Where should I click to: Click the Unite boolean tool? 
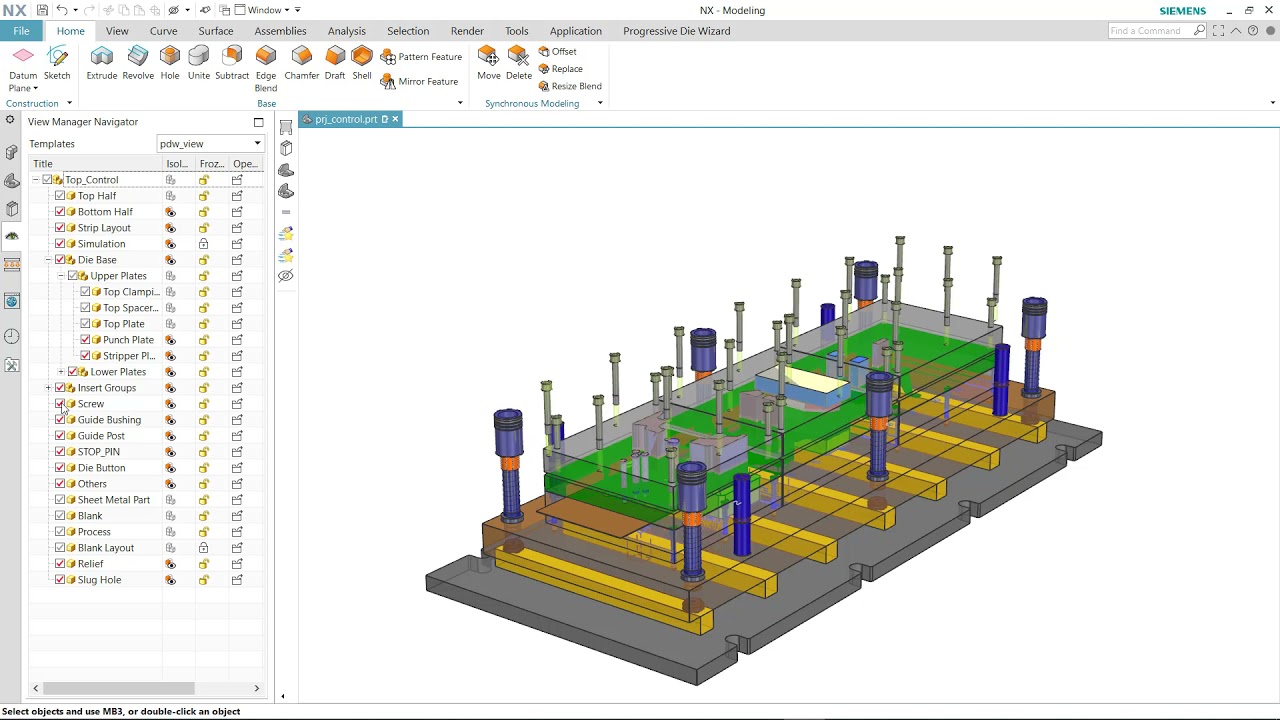[x=199, y=63]
